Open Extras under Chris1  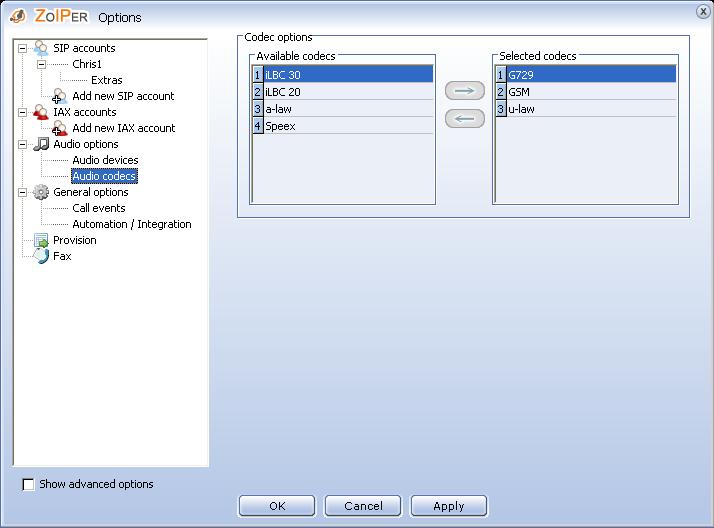click(x=107, y=80)
